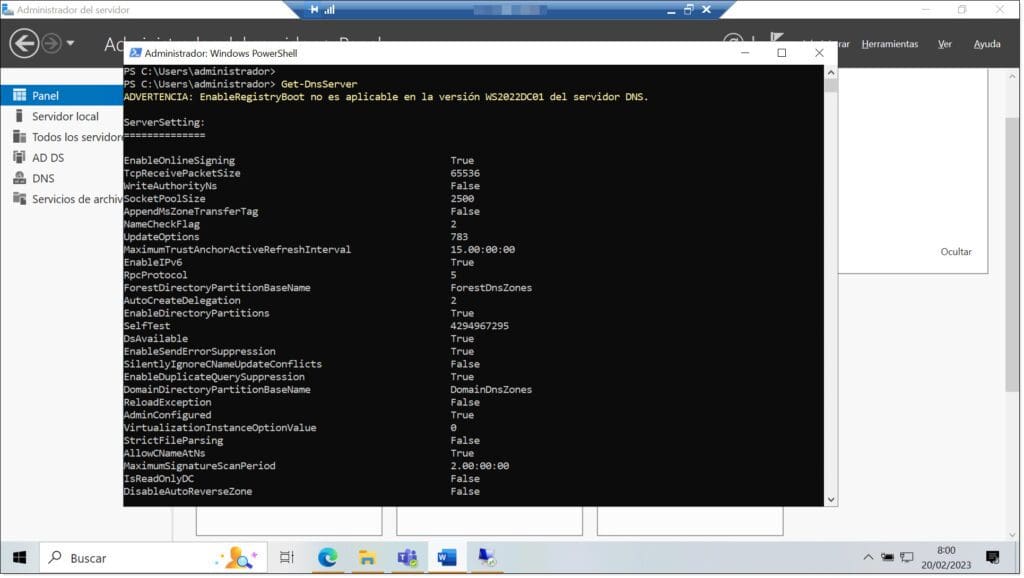The height and width of the screenshot is (578, 1024).
Task: Show hidden system tray icons
Action: pos(867,557)
